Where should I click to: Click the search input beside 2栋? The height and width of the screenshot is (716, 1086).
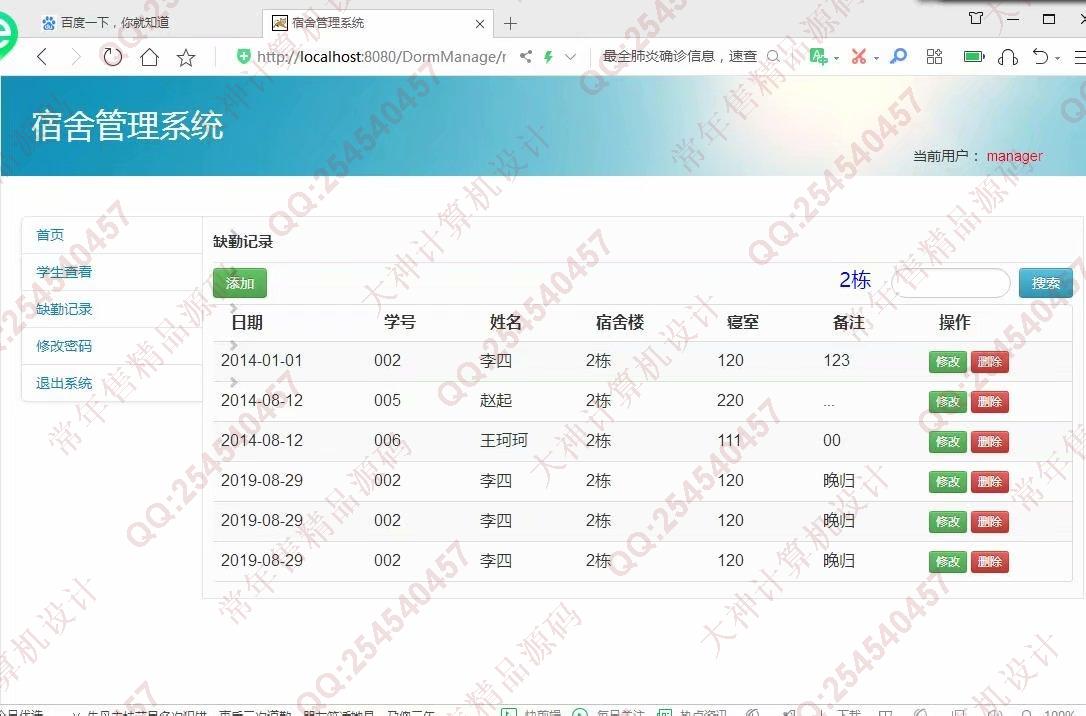(x=951, y=283)
